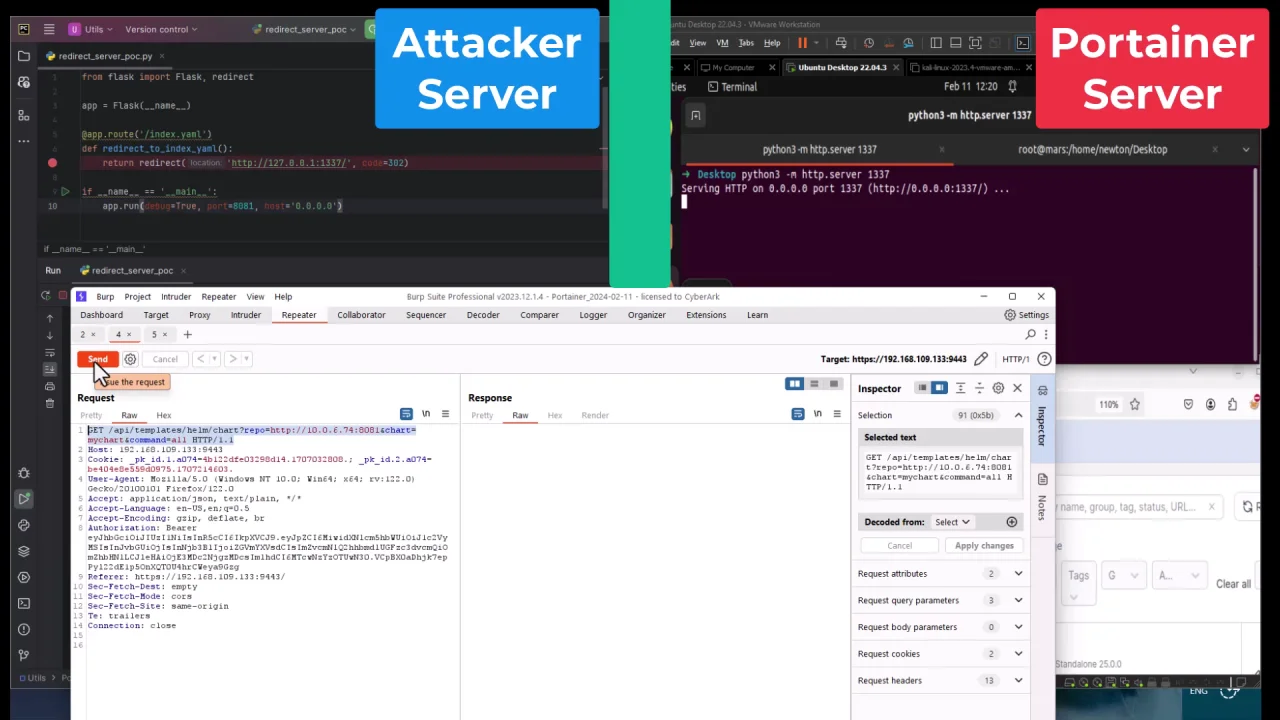1280x720 pixels.
Task: Rerun redirect_server_poc in the PyCharm Run panel
Action: [x=46, y=296]
